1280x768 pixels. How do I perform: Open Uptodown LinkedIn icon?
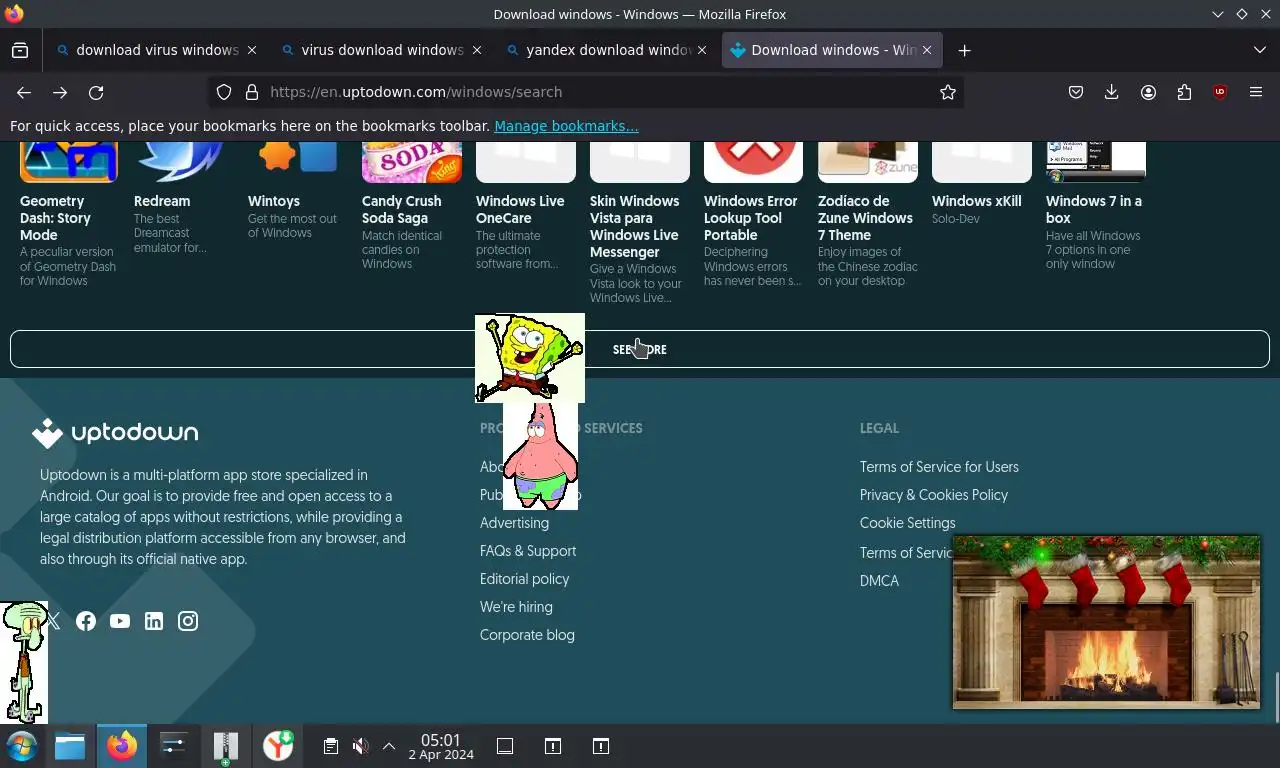coord(154,621)
